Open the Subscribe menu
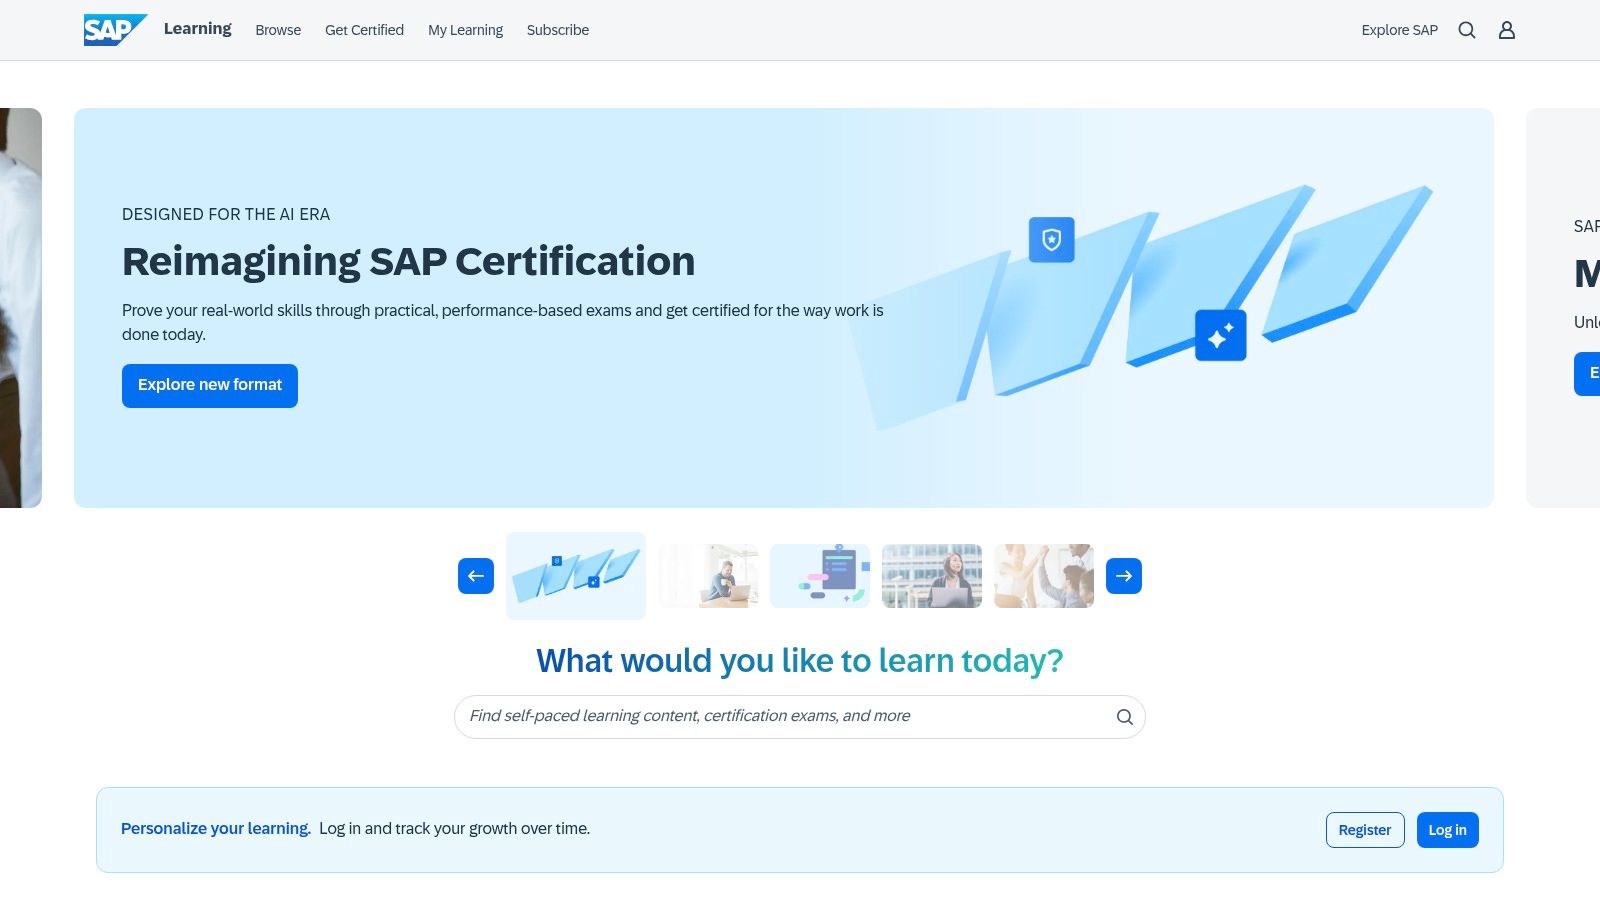Screen dimensions: 1600x900 [x=557, y=30]
